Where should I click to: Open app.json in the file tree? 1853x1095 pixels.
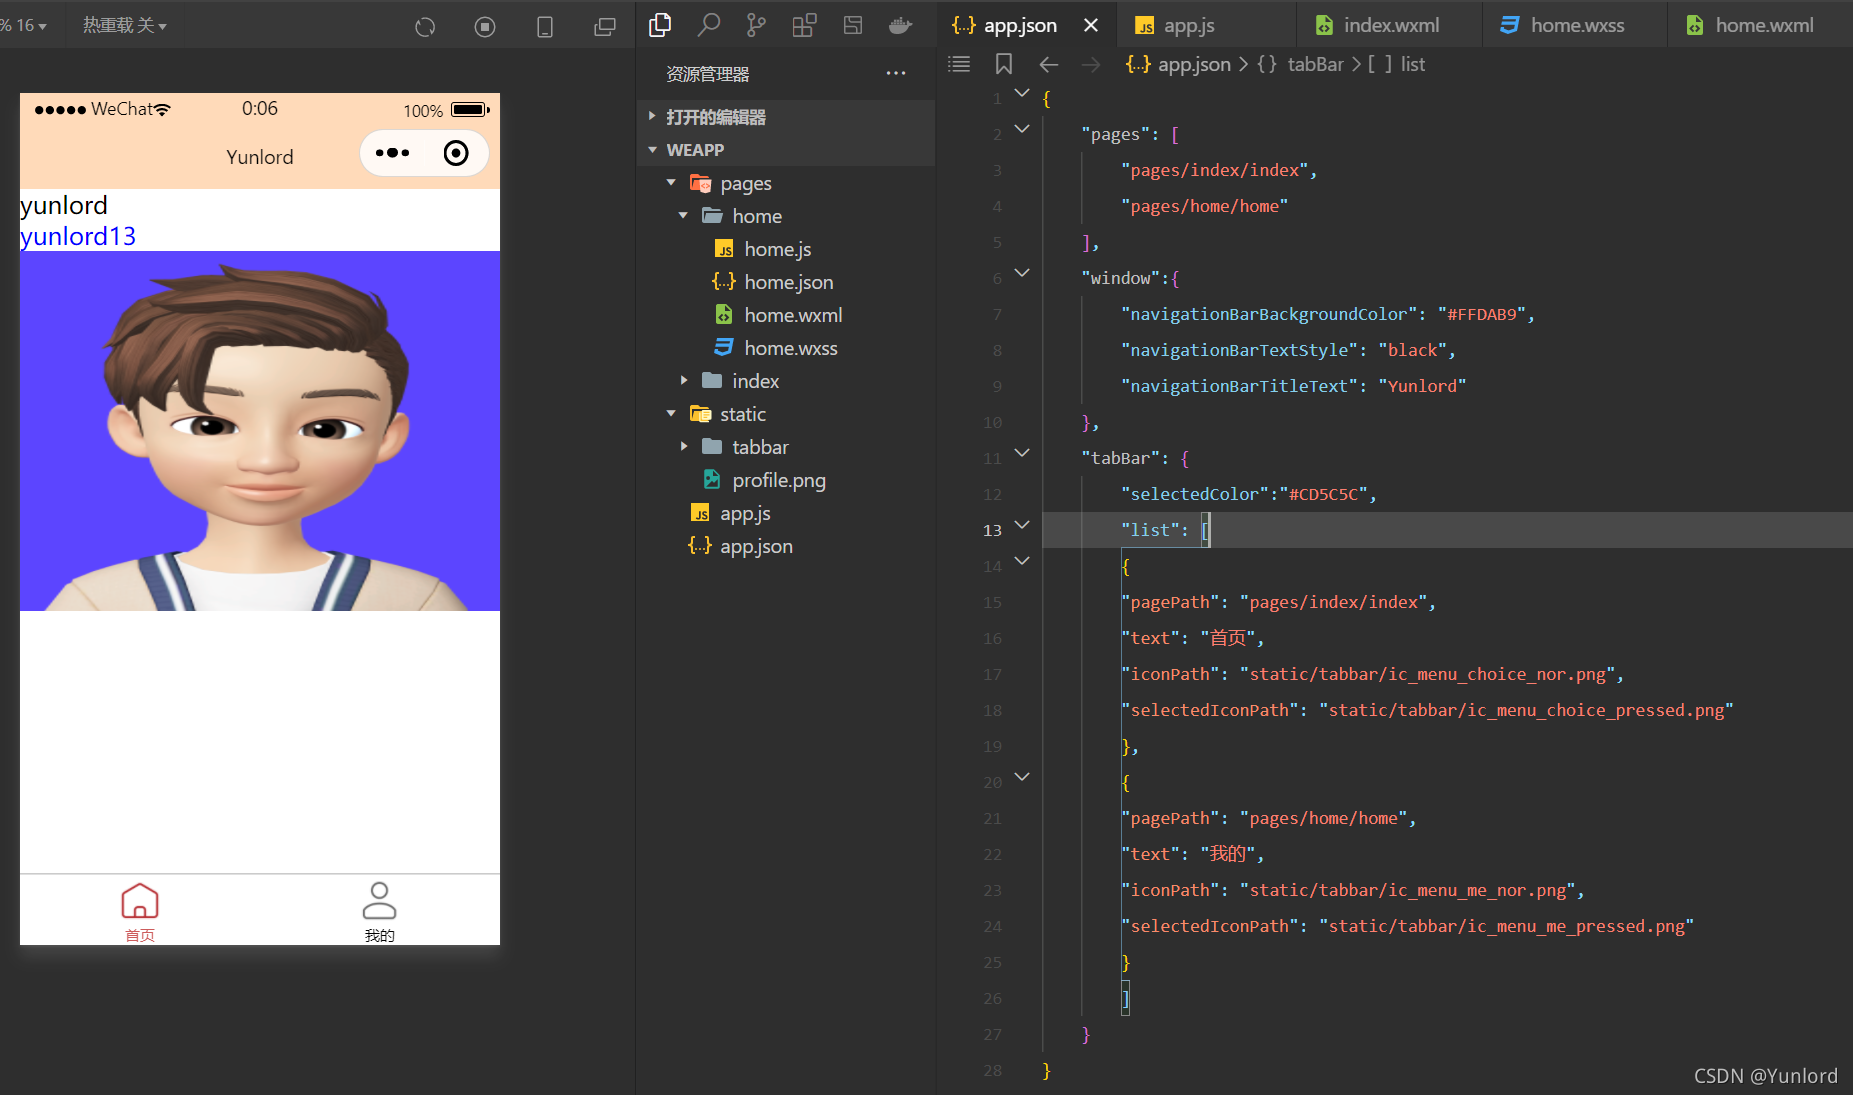pyautogui.click(x=755, y=546)
